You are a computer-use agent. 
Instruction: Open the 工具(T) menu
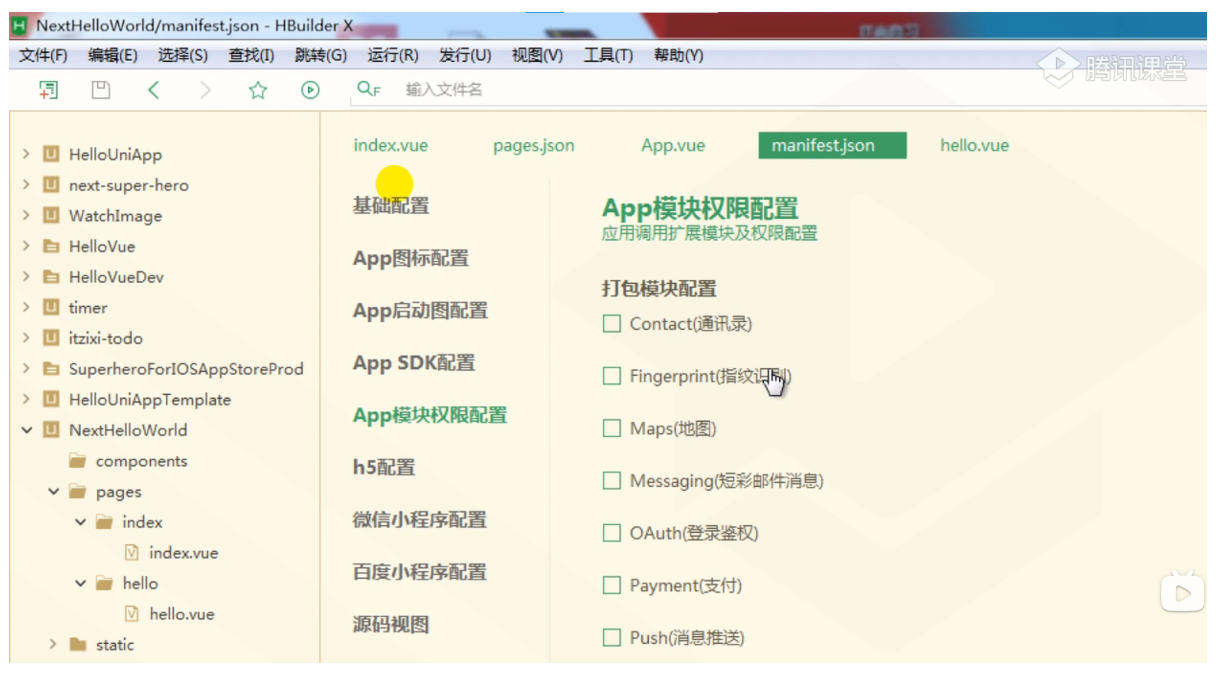pos(608,56)
